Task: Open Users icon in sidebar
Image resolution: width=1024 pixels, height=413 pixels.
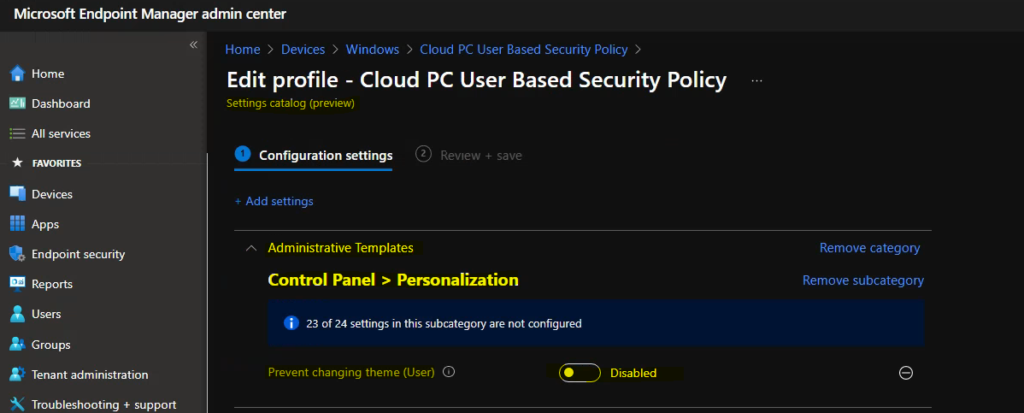Action: click(x=18, y=314)
